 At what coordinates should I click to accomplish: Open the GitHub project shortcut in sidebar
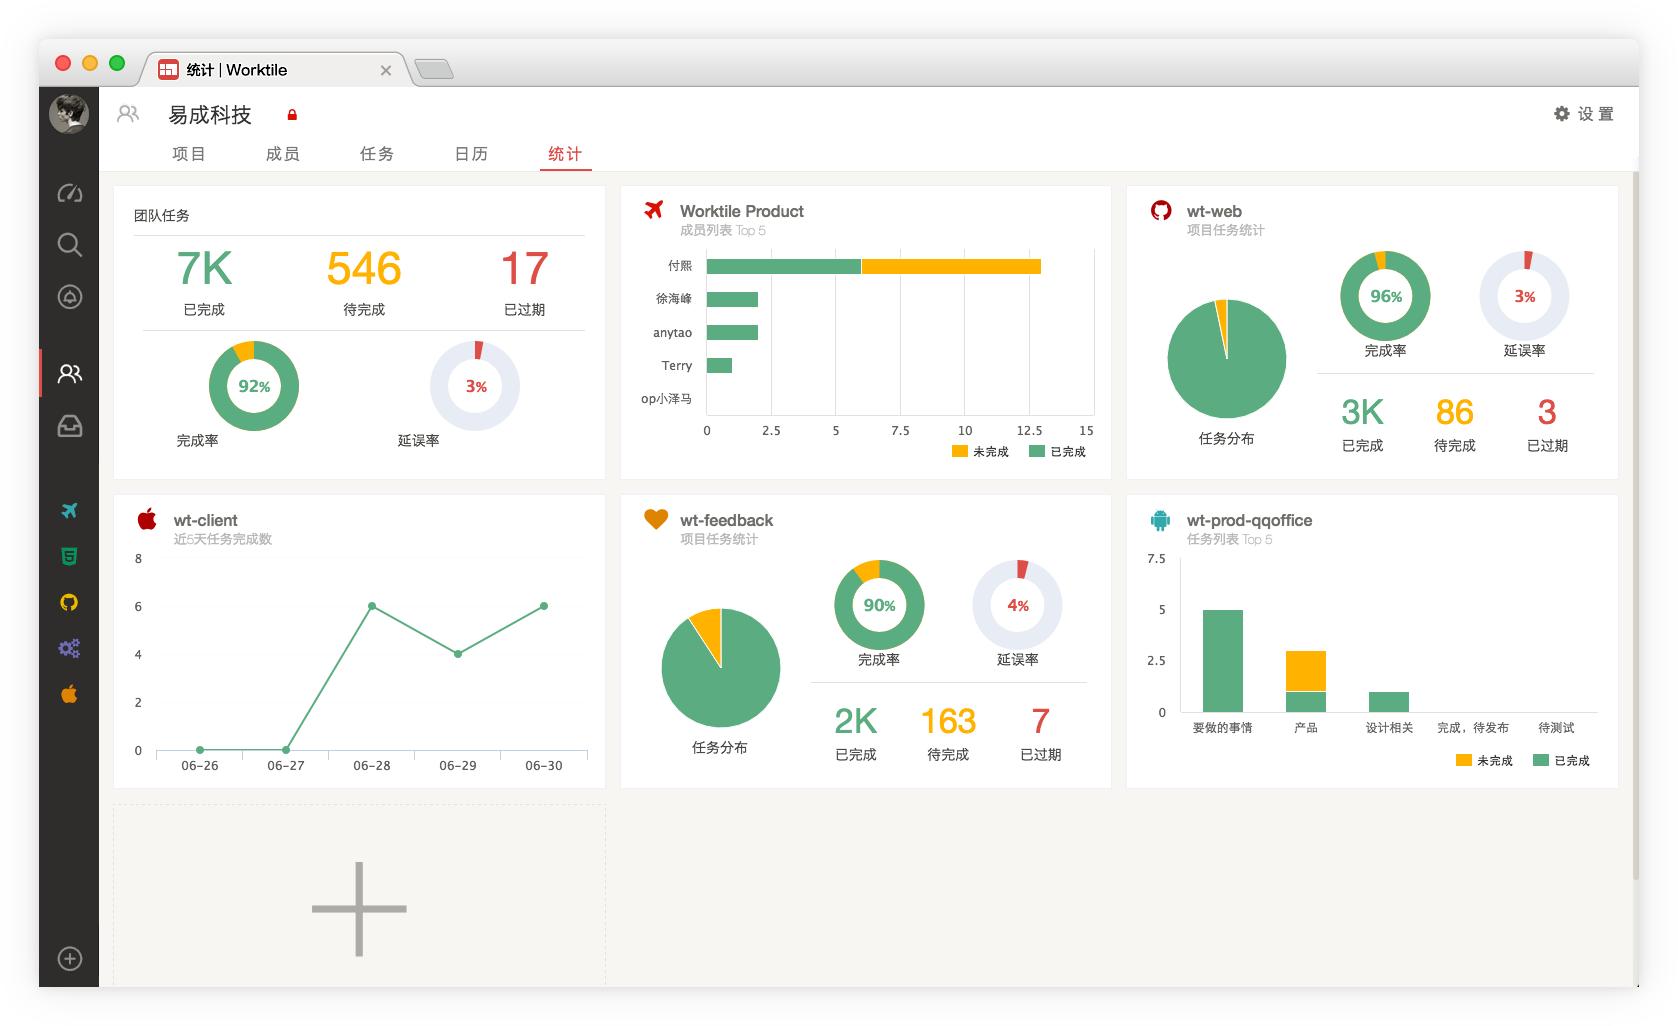click(69, 603)
